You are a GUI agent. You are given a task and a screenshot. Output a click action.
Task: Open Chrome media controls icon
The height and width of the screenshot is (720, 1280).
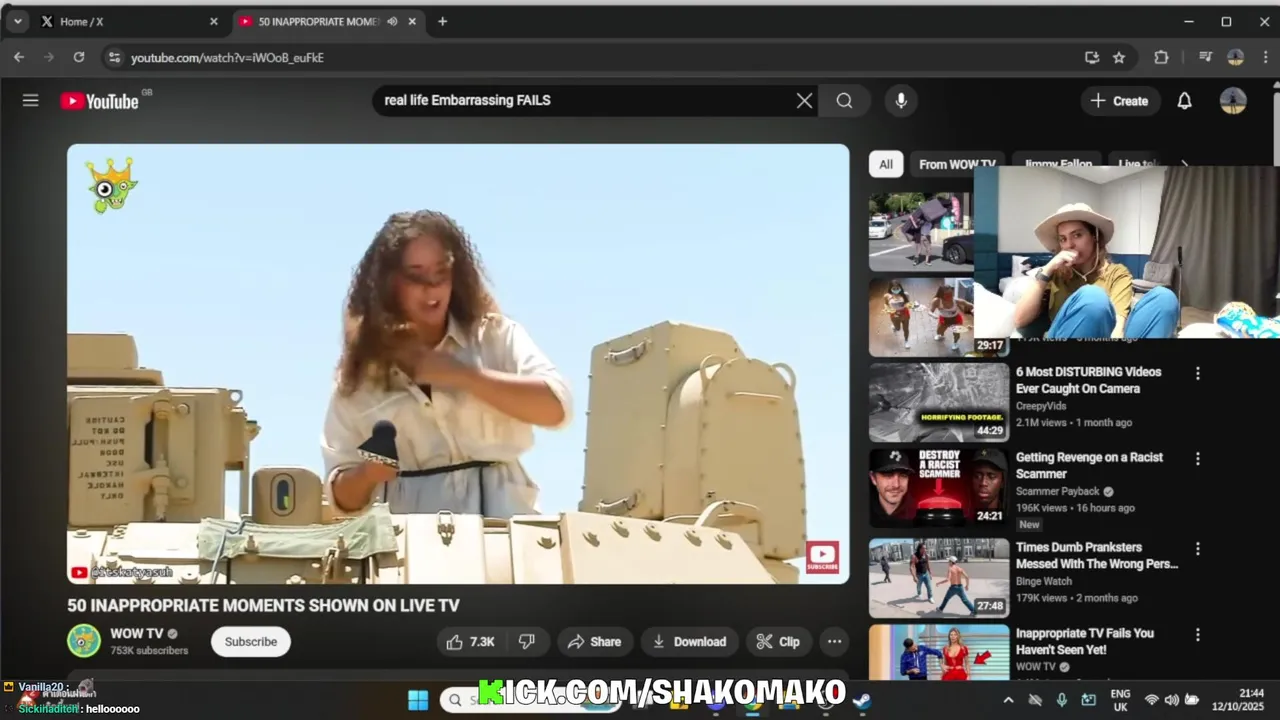[x=1205, y=57]
